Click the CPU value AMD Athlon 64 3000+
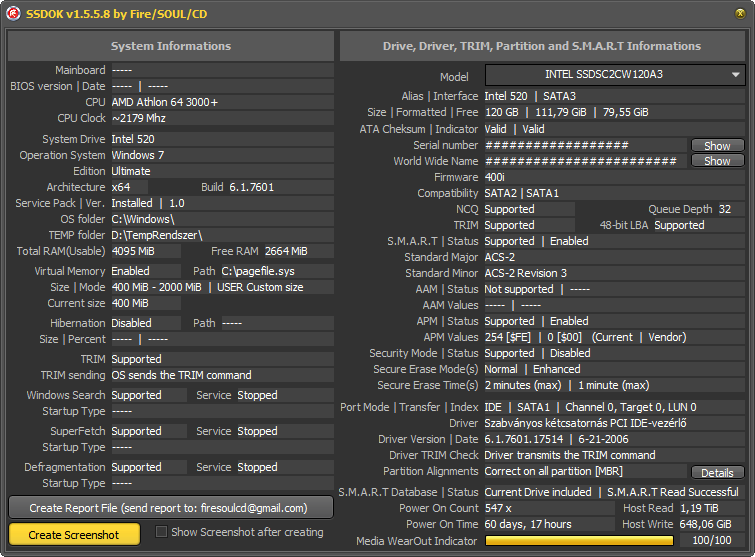The width and height of the screenshot is (755, 557). click(x=165, y=102)
